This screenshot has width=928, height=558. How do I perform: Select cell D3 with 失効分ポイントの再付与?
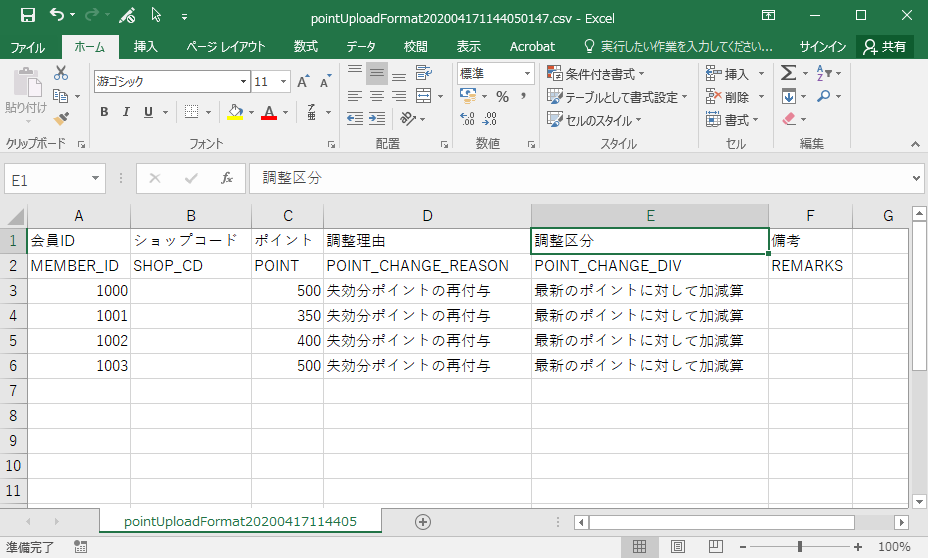pos(427,291)
